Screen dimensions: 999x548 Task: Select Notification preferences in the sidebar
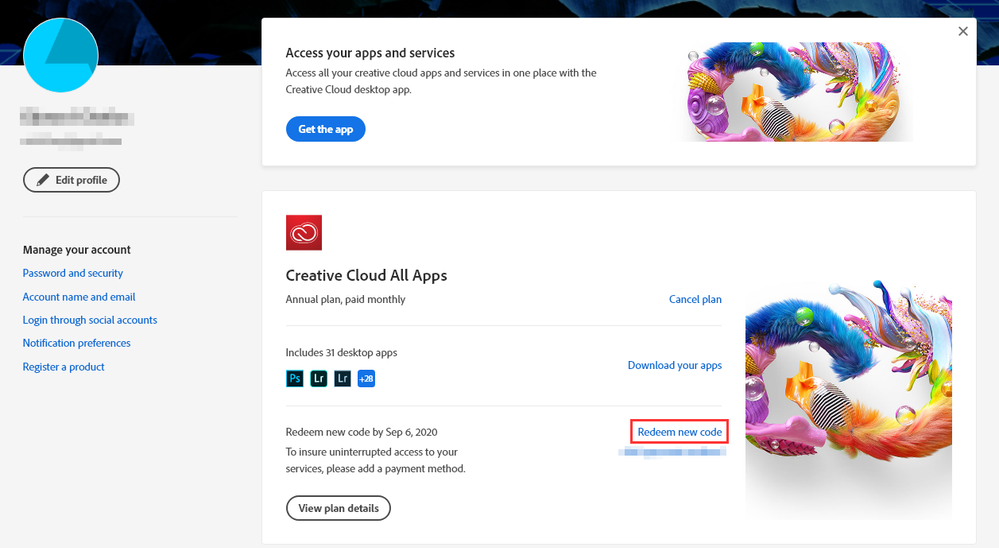tap(77, 343)
